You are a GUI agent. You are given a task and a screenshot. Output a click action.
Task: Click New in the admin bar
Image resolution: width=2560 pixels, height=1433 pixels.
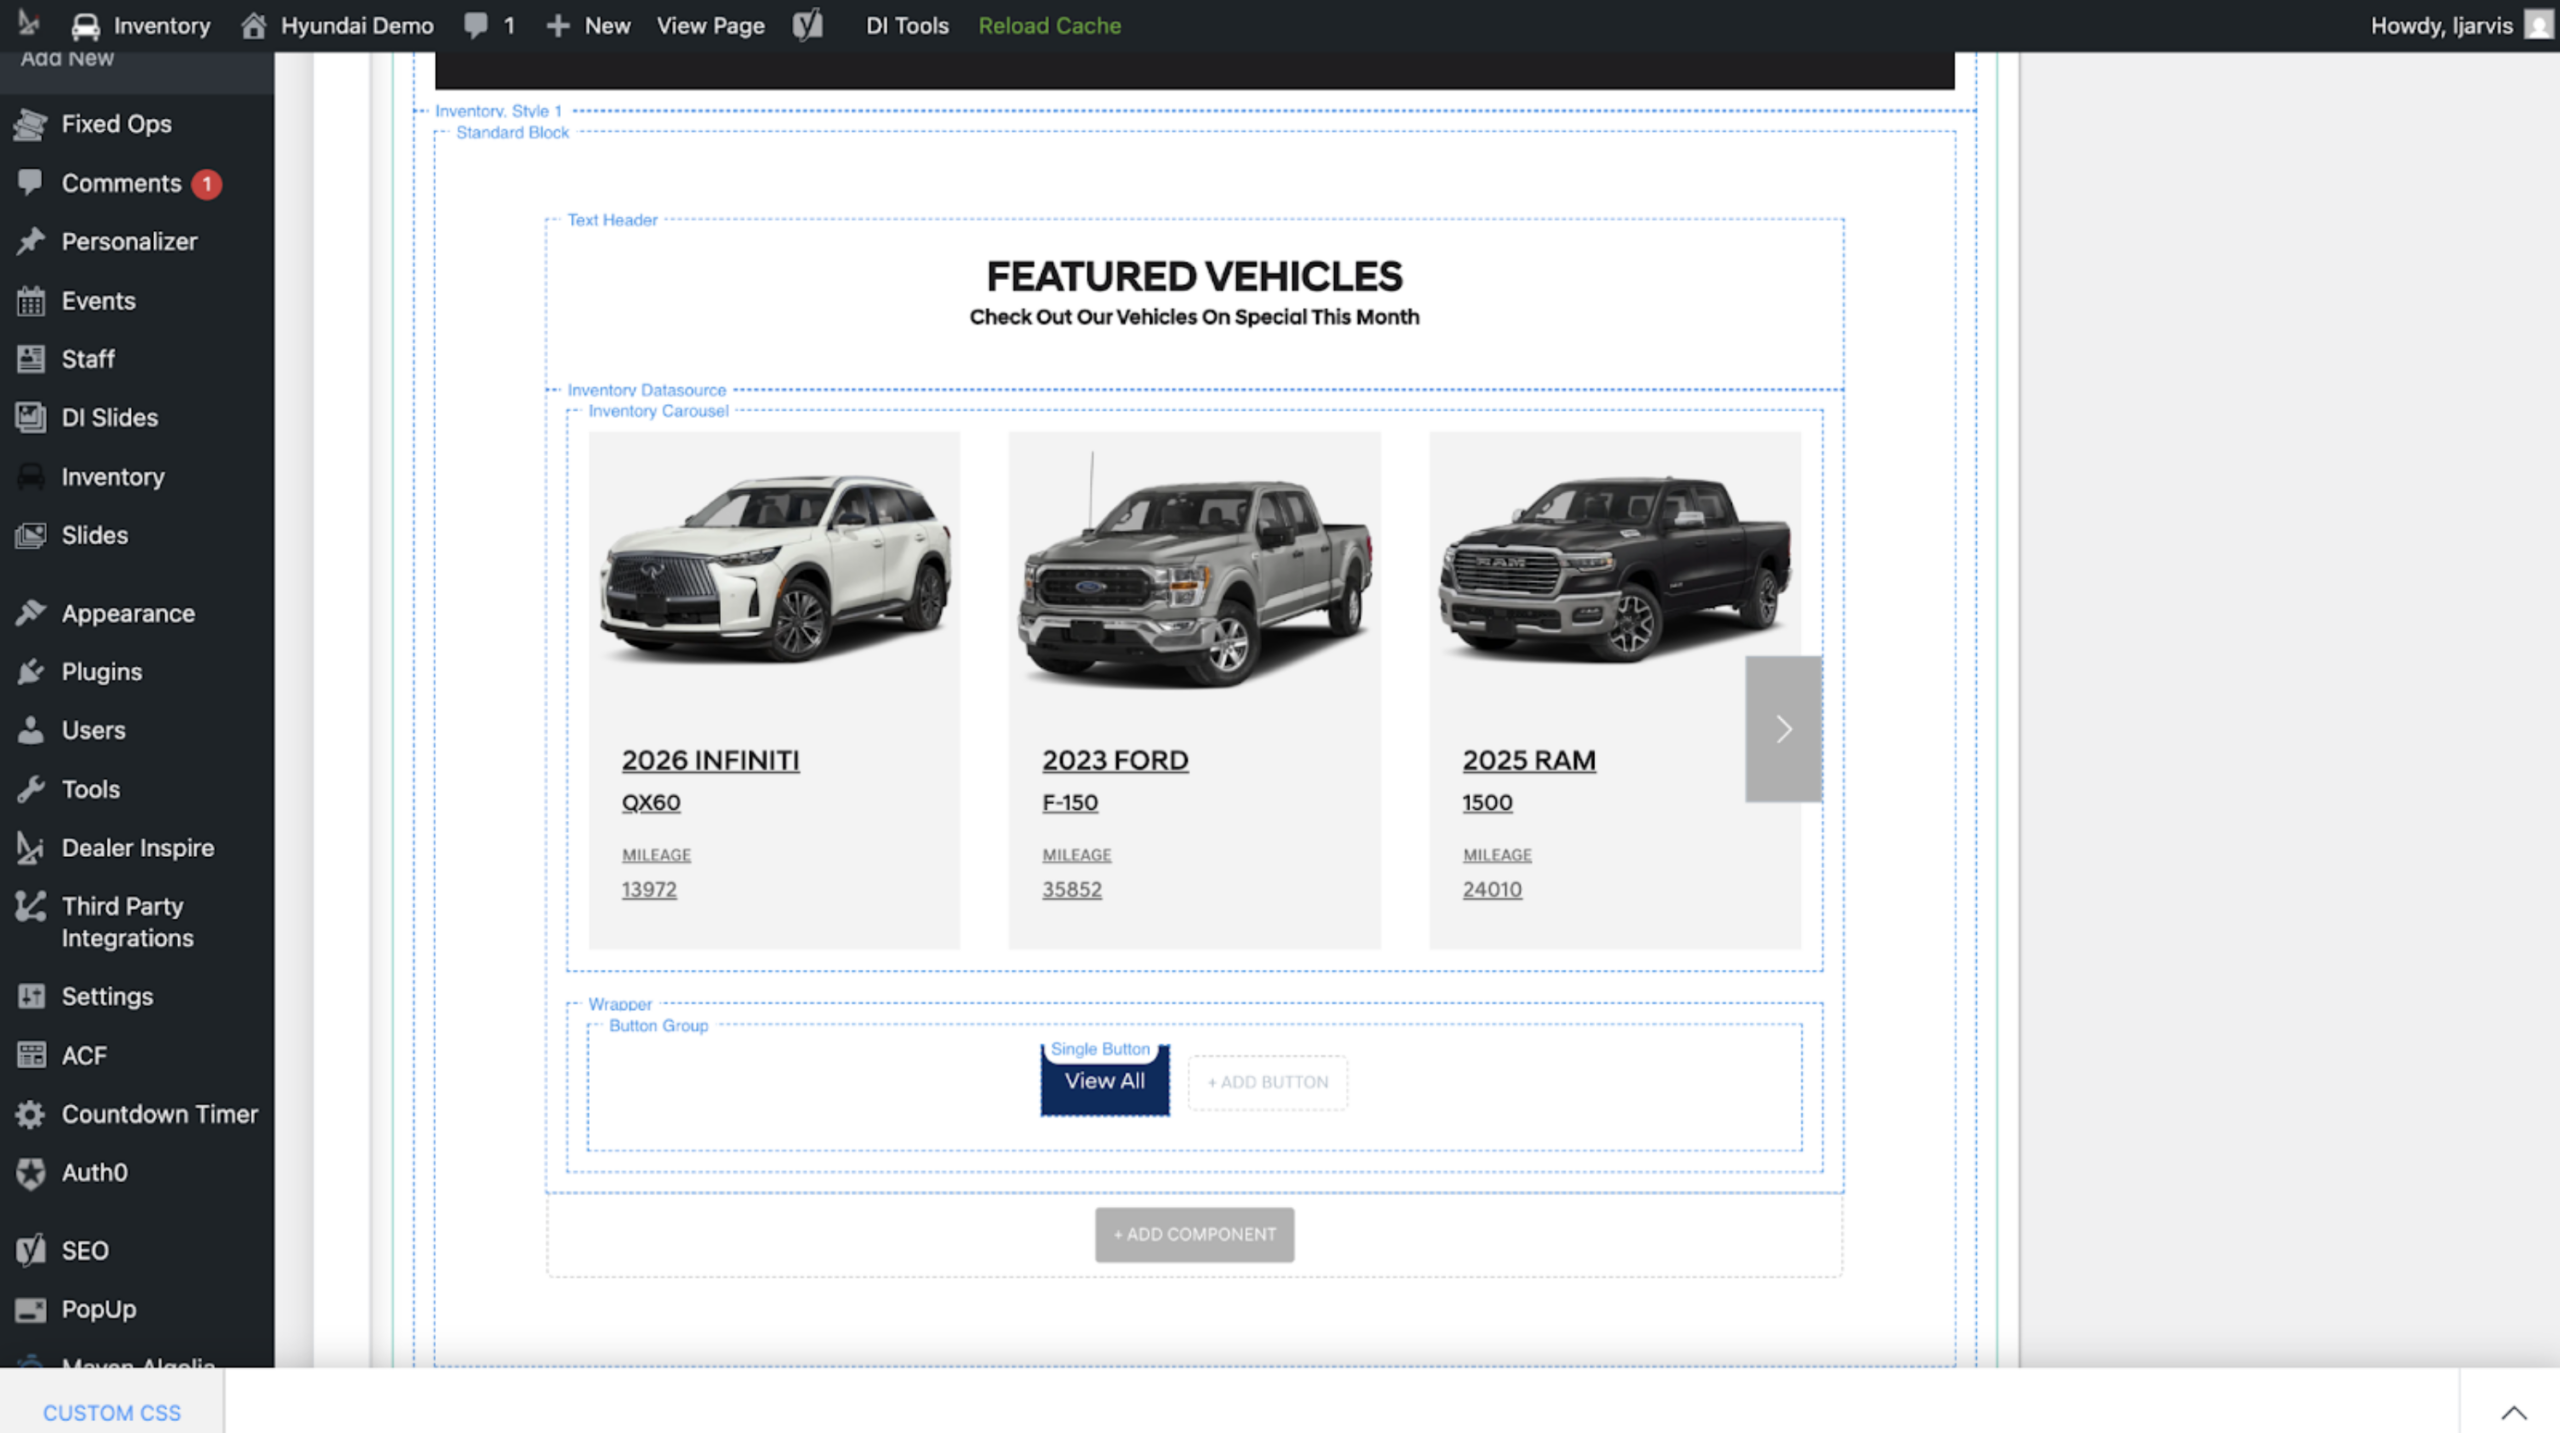[x=588, y=25]
